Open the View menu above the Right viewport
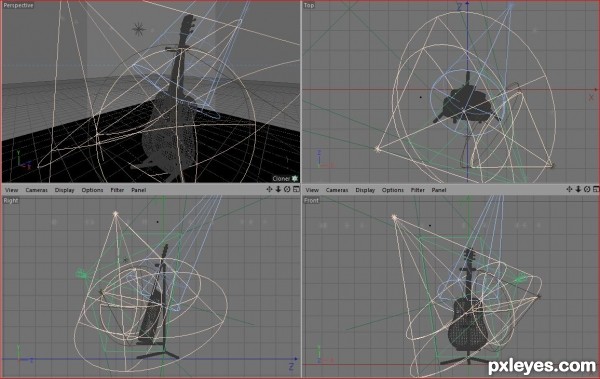Screen dimensions: 600x379 coord(11,190)
